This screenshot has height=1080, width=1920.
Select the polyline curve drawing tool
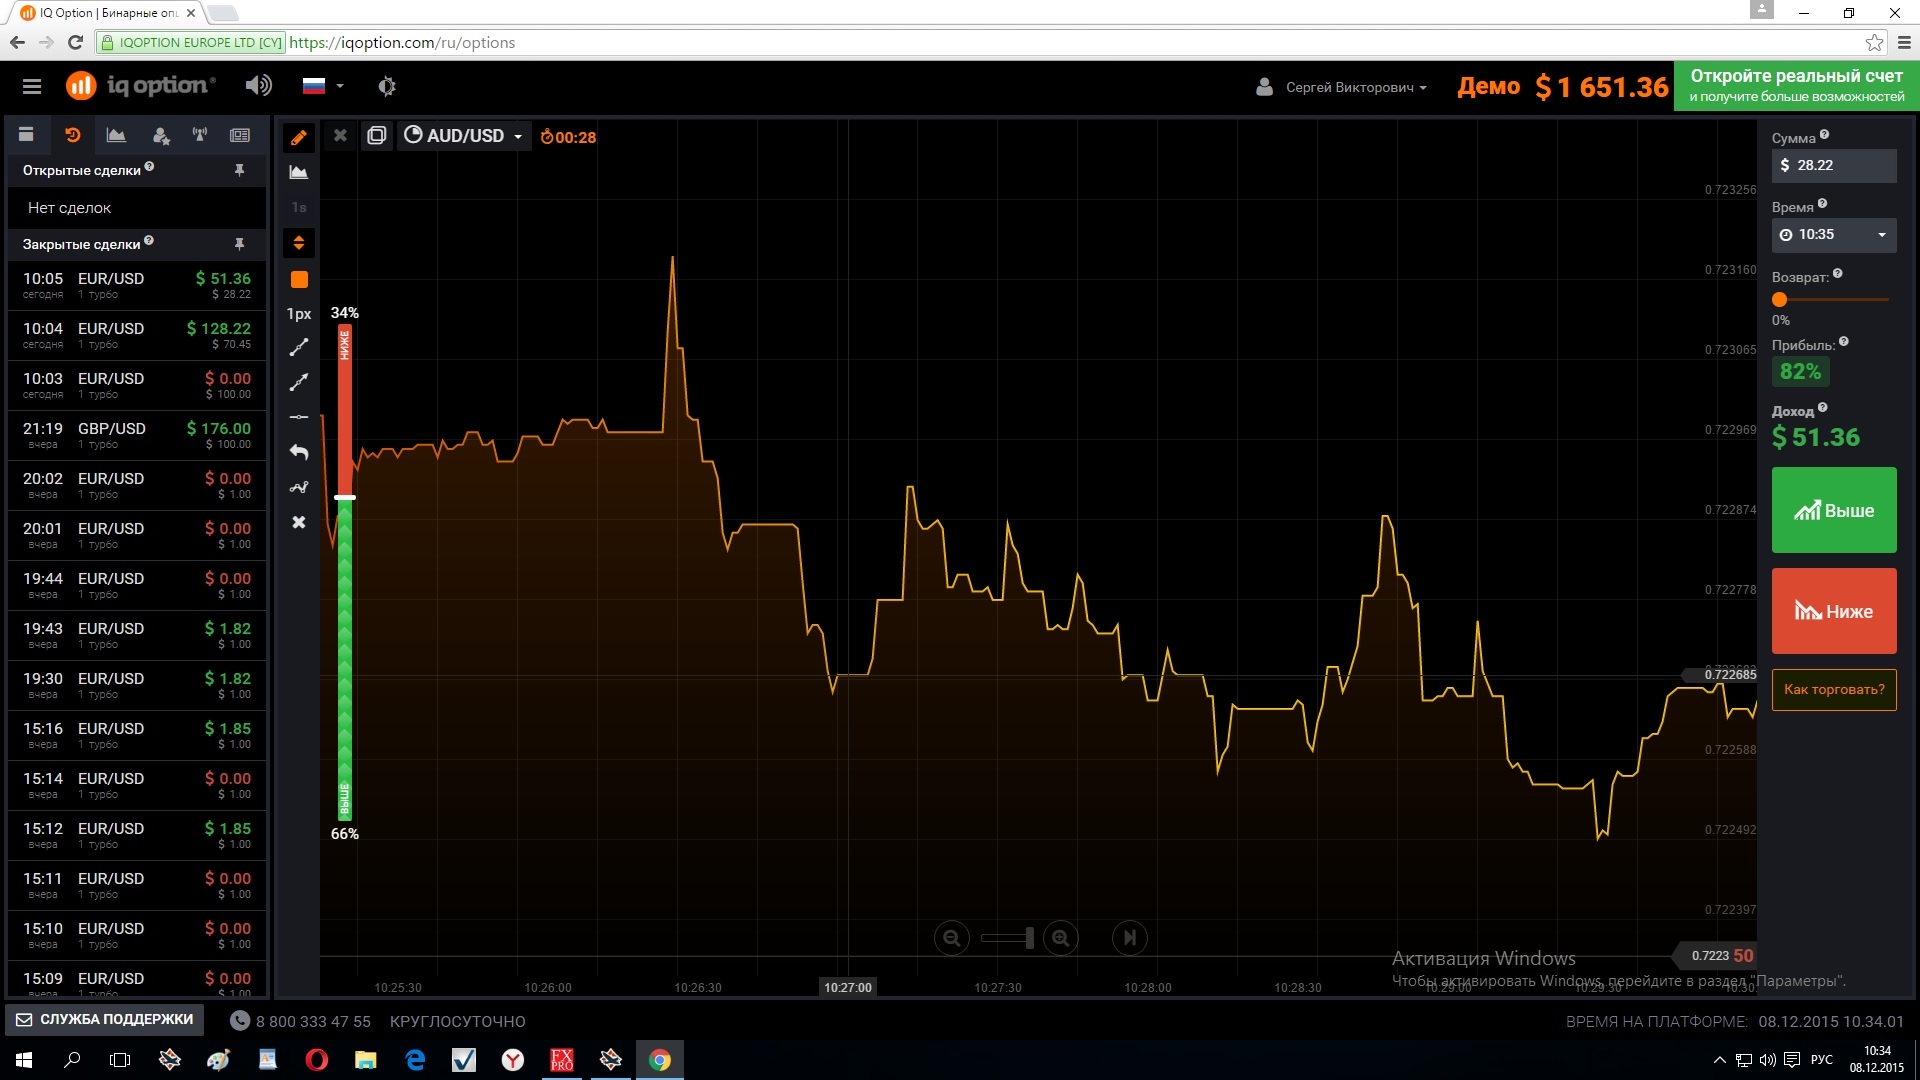point(298,487)
